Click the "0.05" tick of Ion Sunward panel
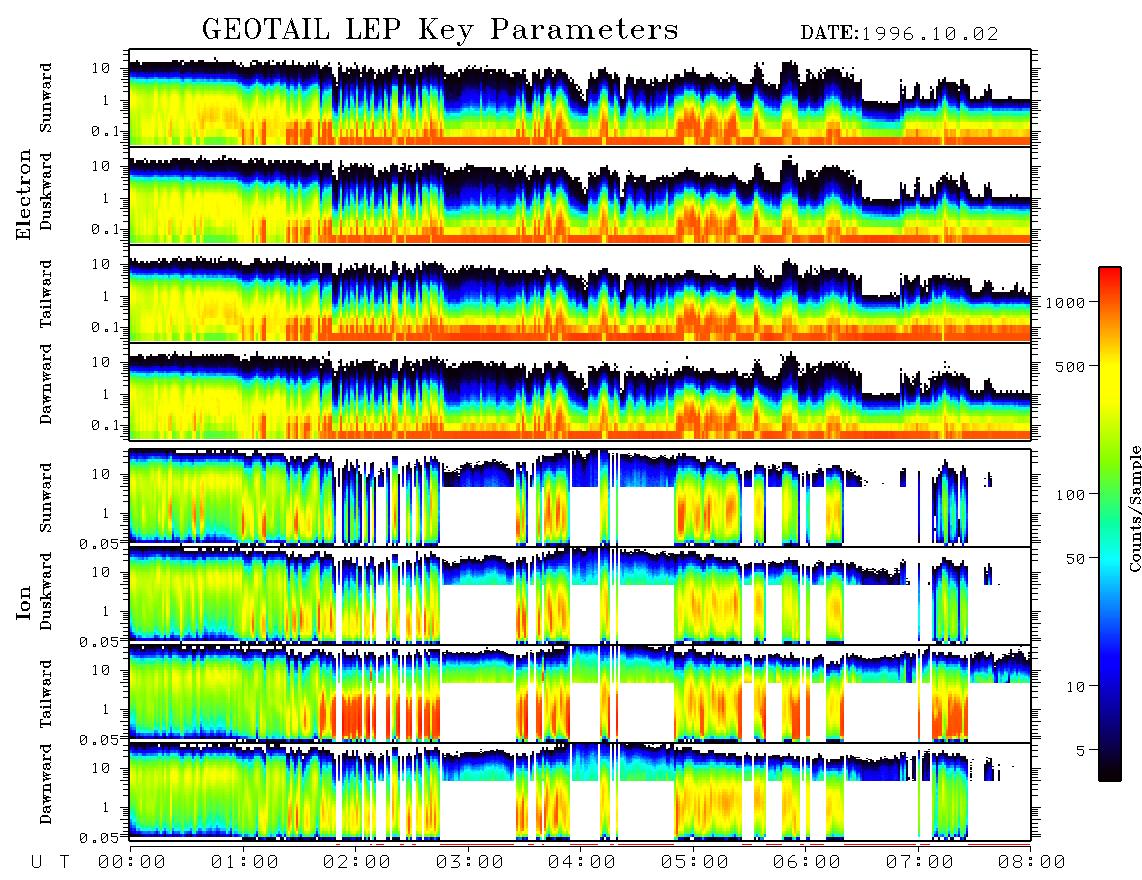 point(98,543)
